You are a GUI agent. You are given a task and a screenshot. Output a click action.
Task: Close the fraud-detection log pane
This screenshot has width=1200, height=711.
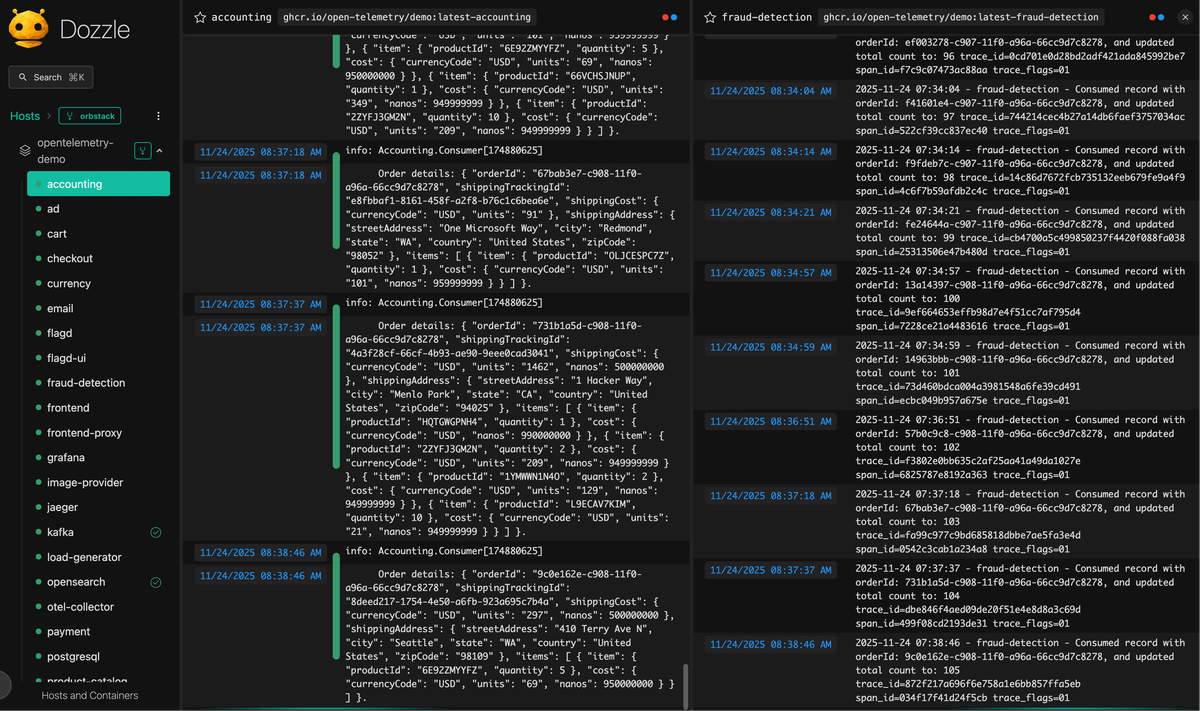pyautogui.click(x=1185, y=17)
